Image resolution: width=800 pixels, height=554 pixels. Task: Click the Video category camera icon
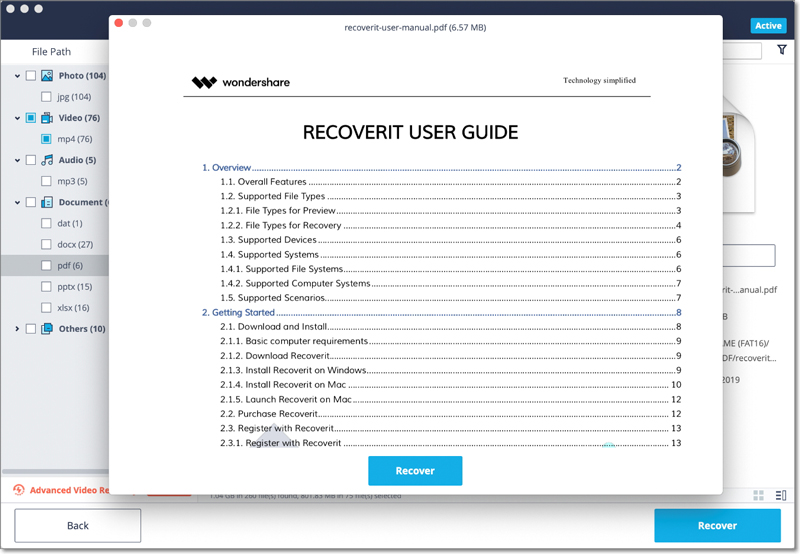[x=47, y=118]
